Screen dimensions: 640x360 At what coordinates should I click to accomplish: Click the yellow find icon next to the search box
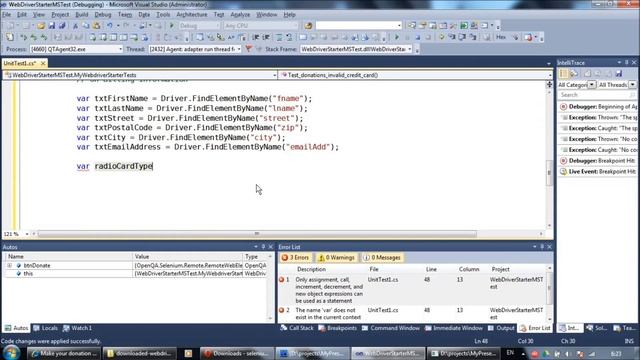pos(308,26)
